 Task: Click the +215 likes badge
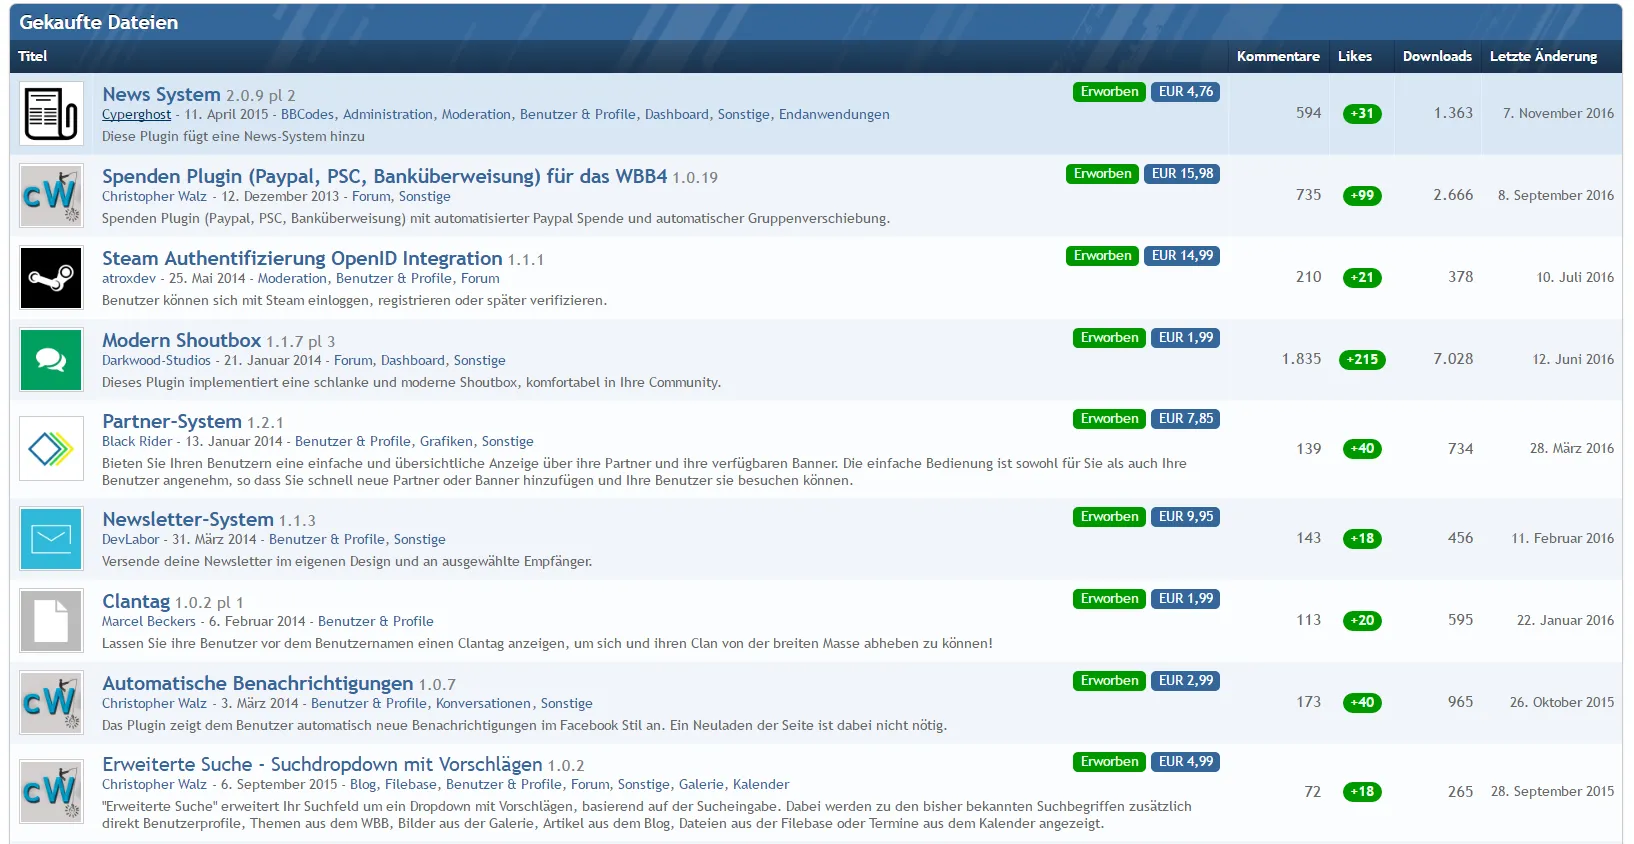[x=1361, y=360]
